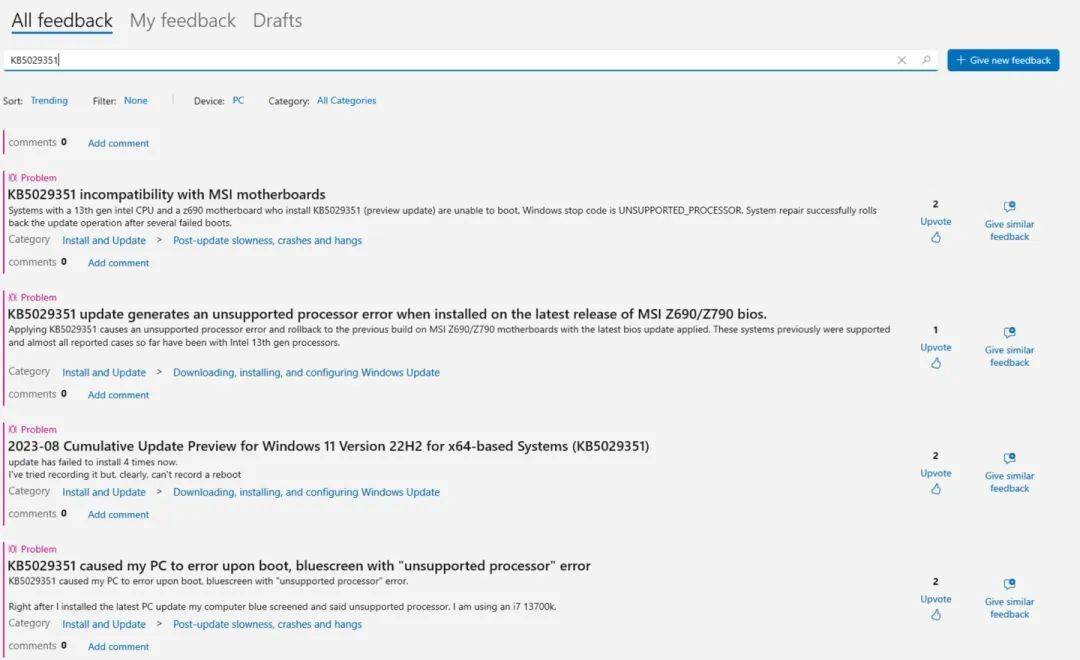Click the search magnifier icon
1080x660 pixels.
click(x=926, y=61)
